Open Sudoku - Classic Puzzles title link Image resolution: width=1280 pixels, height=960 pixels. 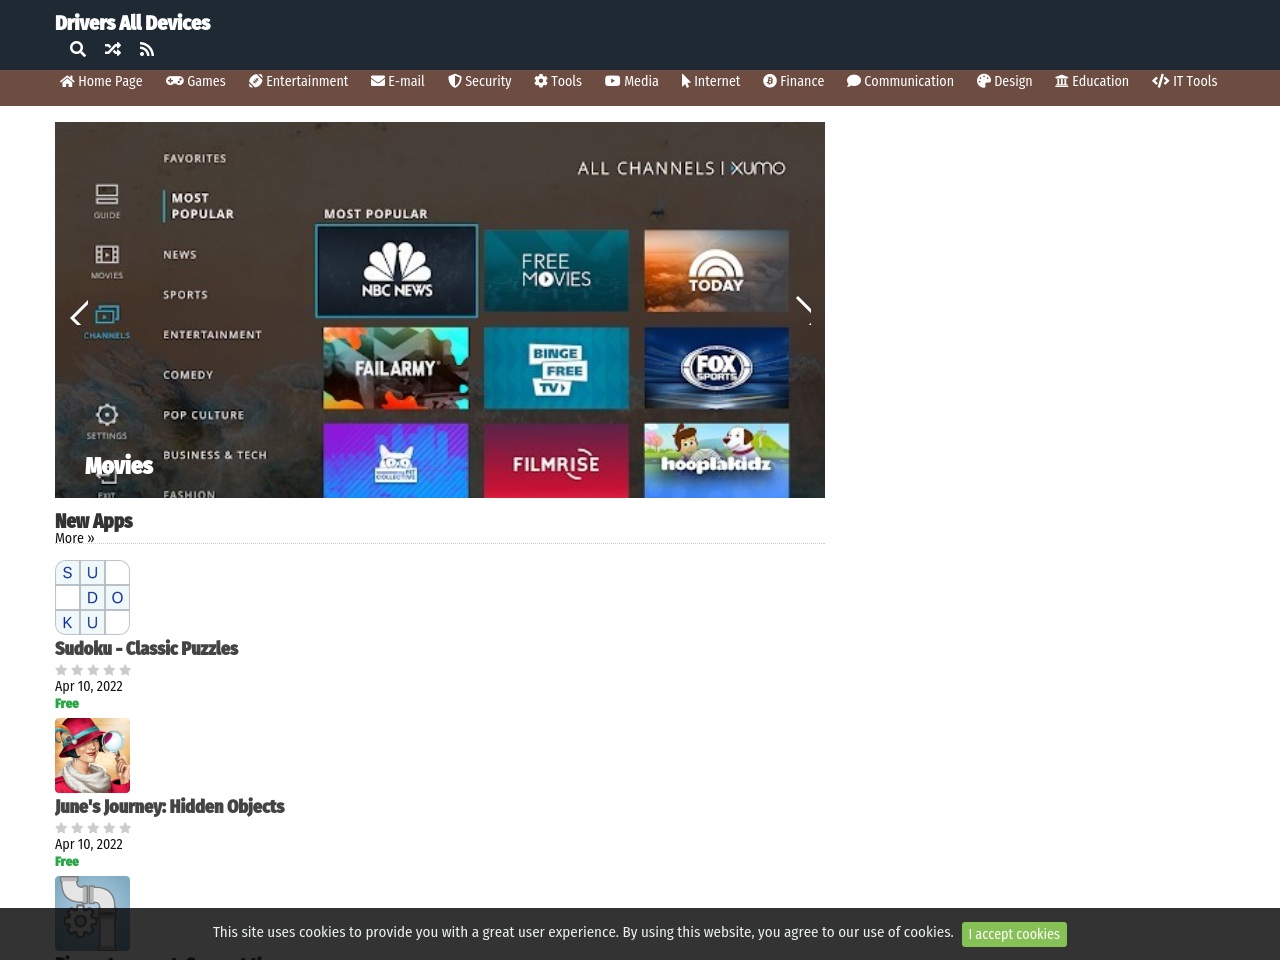(147, 648)
